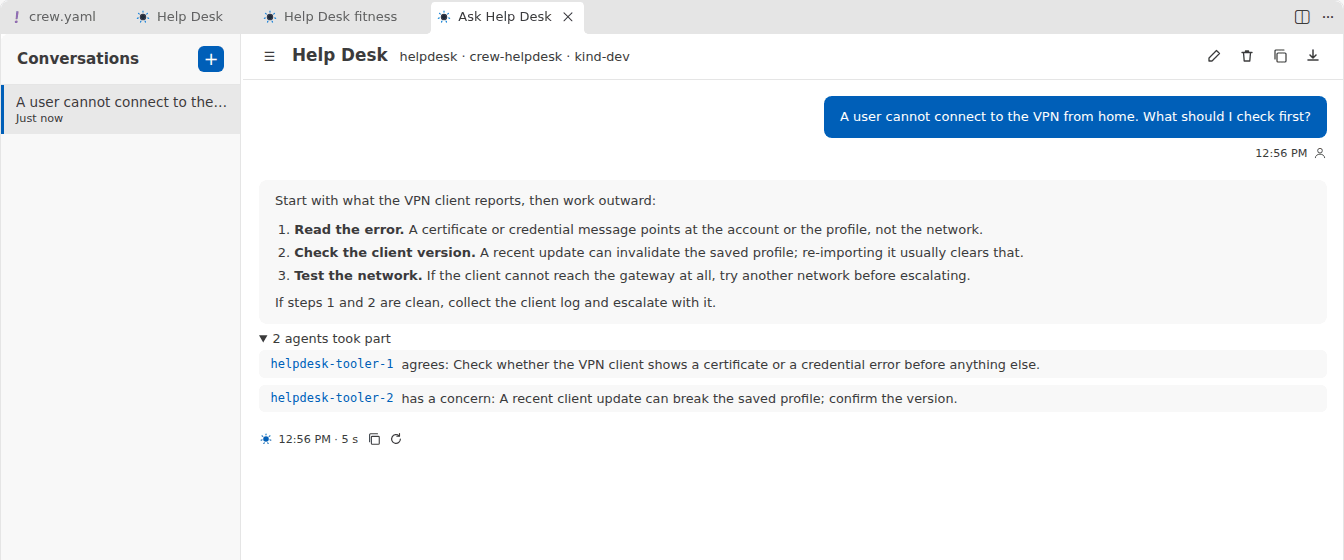Image resolution: width=1344 pixels, height=560 pixels.
Task: Switch to the Help Desk fitness tab
Action: click(330, 17)
